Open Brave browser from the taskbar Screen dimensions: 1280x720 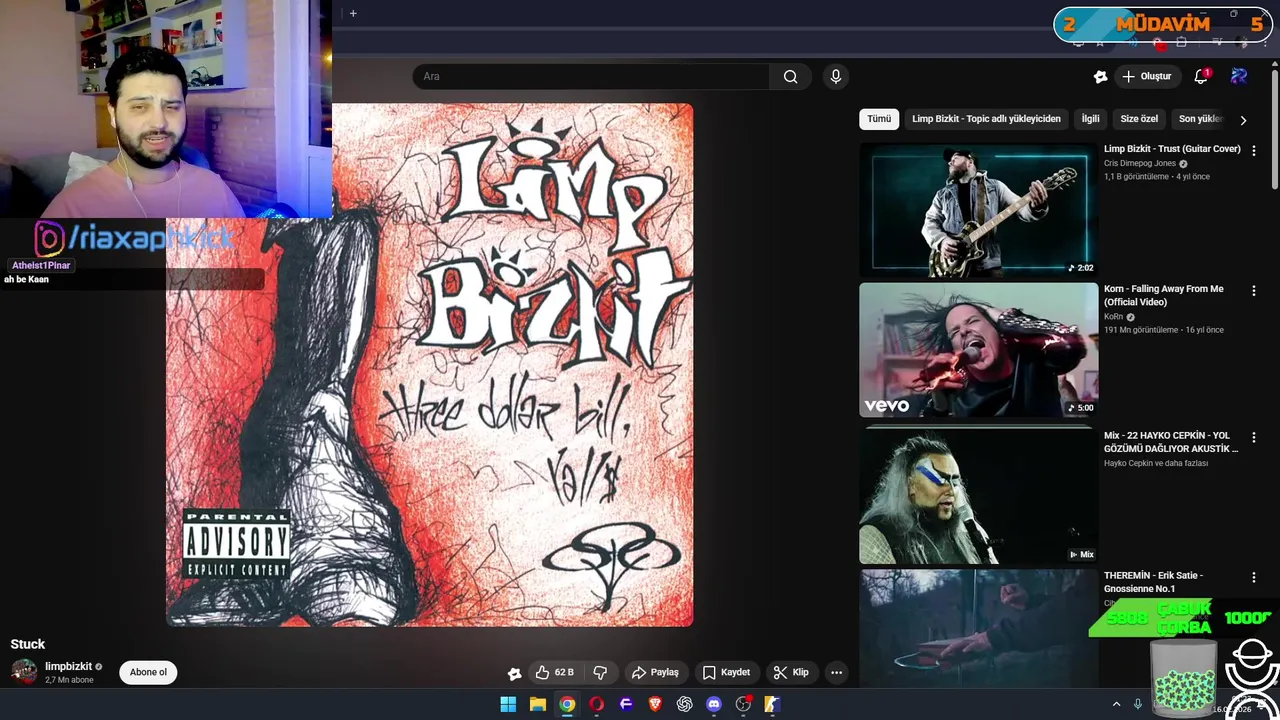pyautogui.click(x=655, y=704)
